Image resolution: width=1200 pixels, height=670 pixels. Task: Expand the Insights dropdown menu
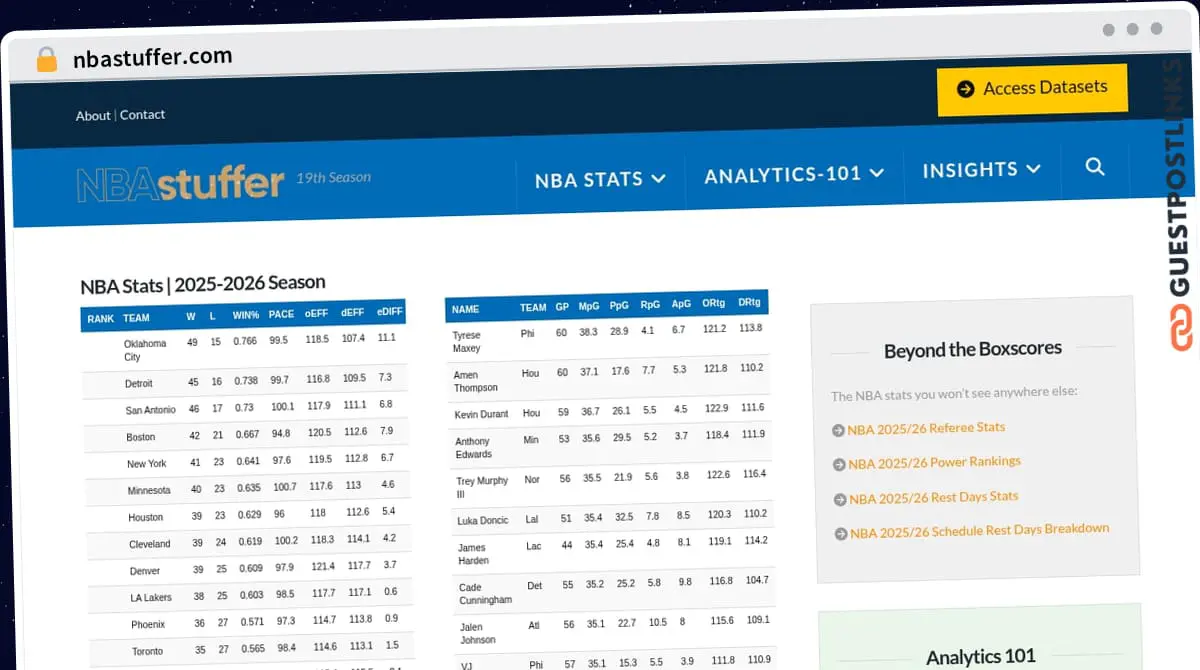tap(981, 170)
